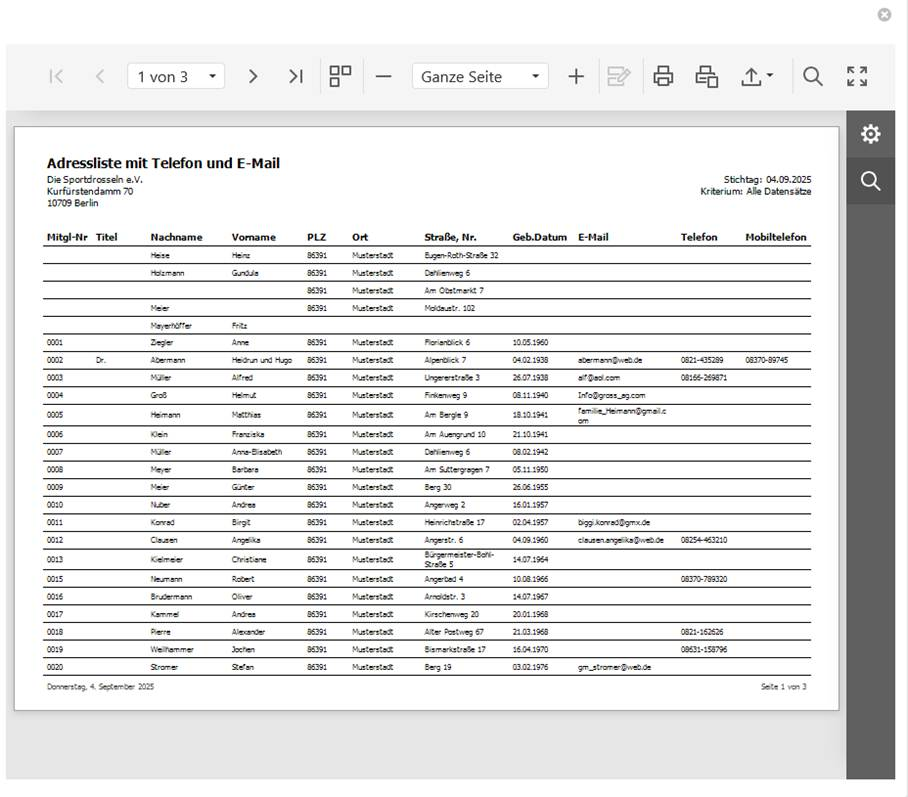Open the settings gear side panel tab

[x=871, y=134]
